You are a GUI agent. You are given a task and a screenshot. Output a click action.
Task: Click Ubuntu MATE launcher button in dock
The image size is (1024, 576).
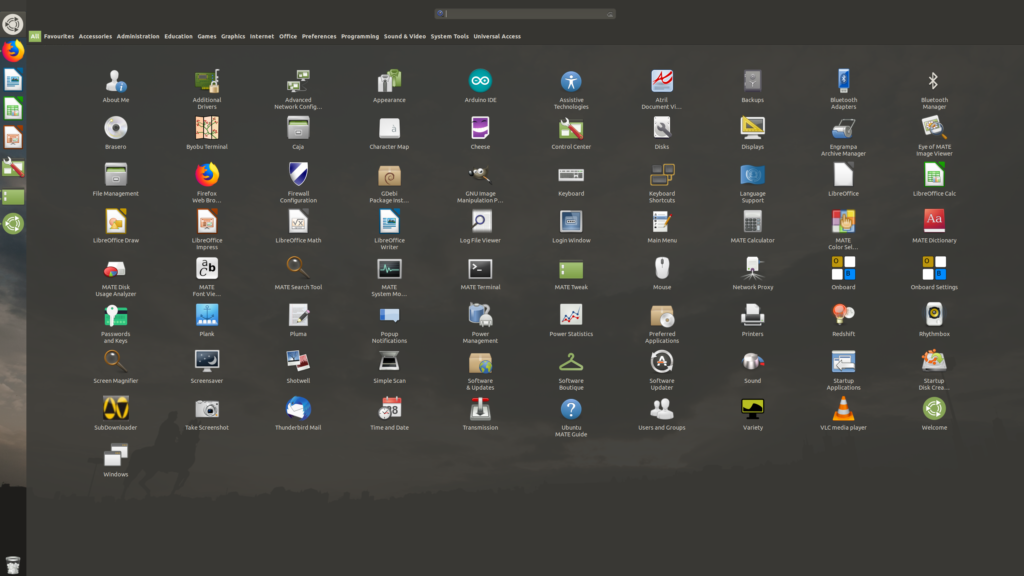click(x=12, y=24)
